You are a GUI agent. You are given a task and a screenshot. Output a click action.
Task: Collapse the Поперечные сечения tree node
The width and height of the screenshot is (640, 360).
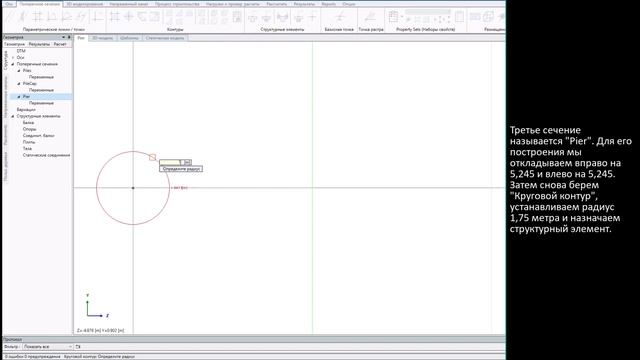[x=13, y=64]
